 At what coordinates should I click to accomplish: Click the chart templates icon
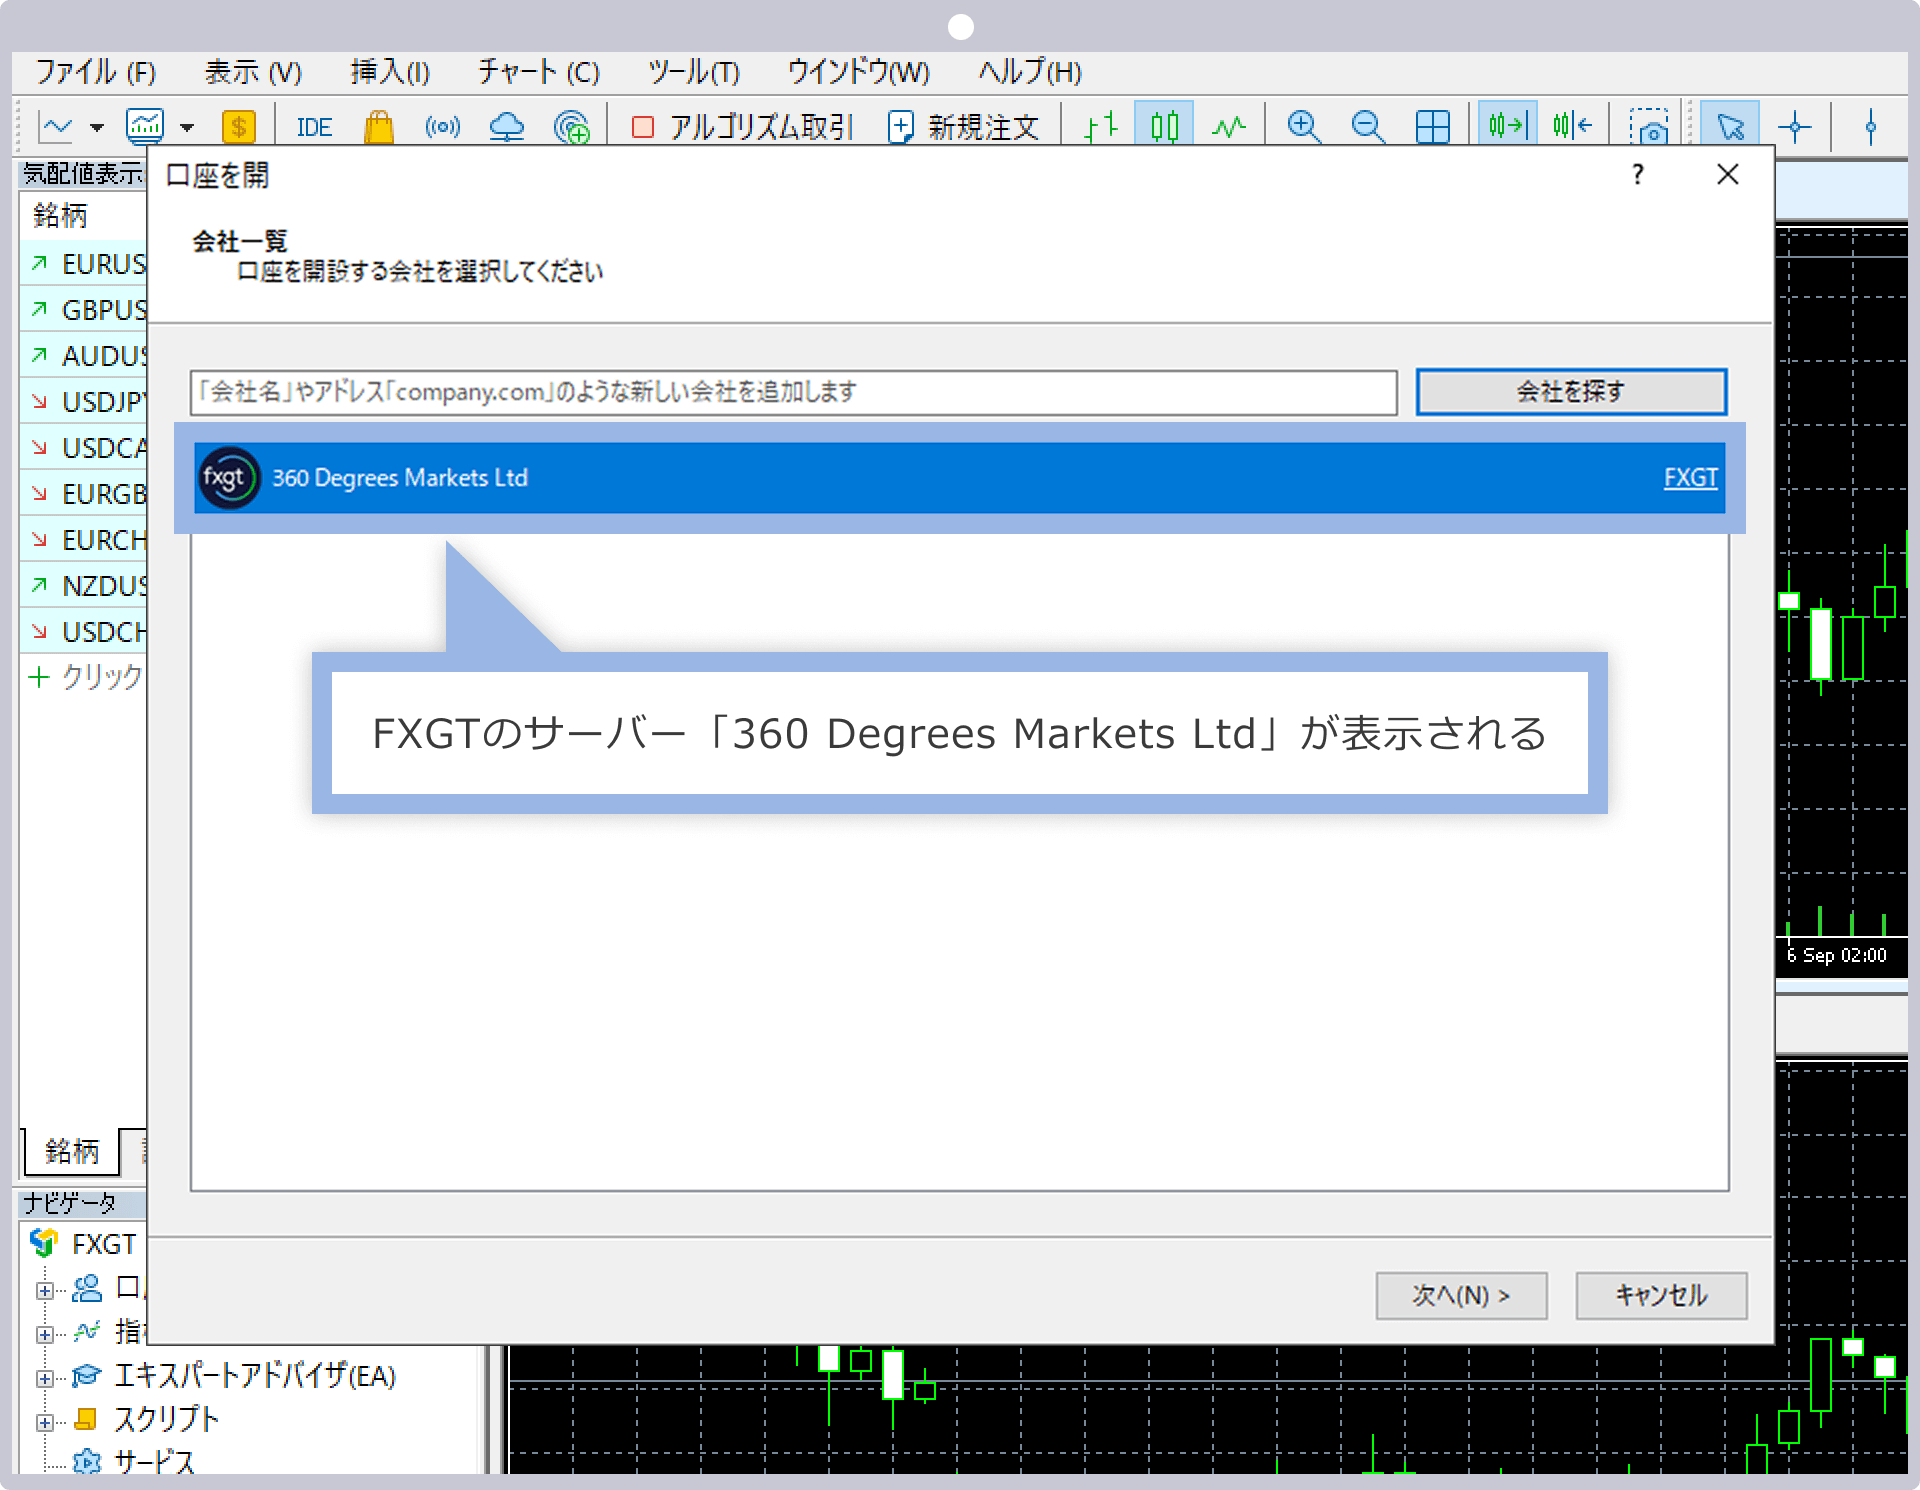coord(145,126)
